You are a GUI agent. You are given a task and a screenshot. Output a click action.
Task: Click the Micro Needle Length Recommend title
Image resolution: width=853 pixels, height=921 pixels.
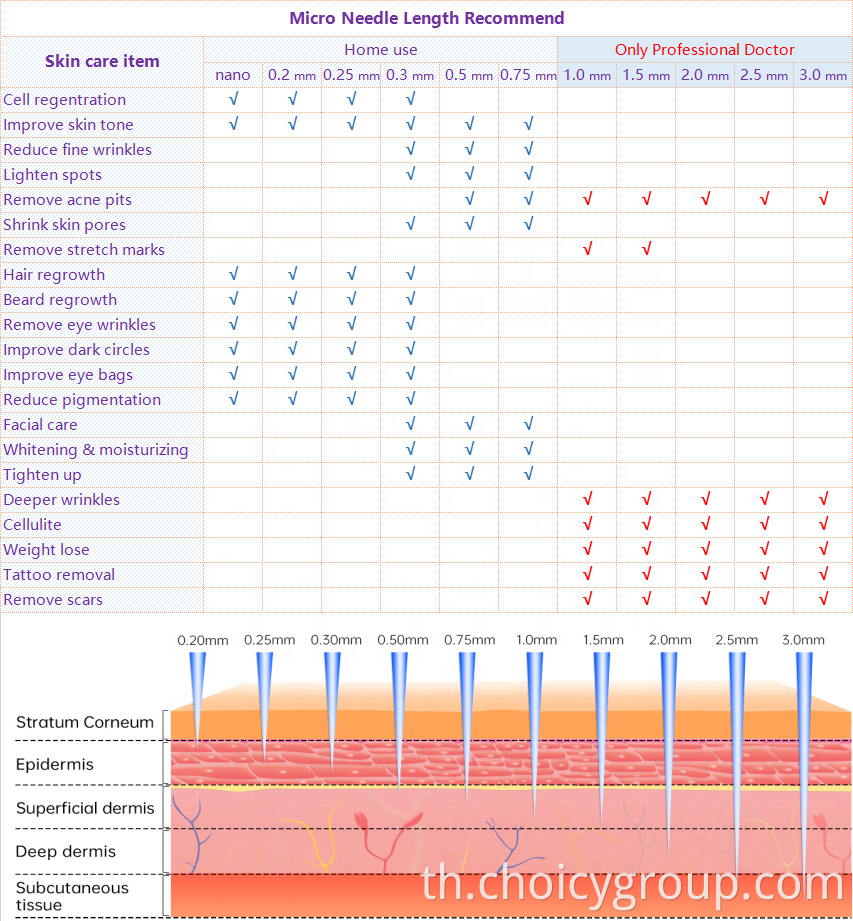tap(426, 18)
